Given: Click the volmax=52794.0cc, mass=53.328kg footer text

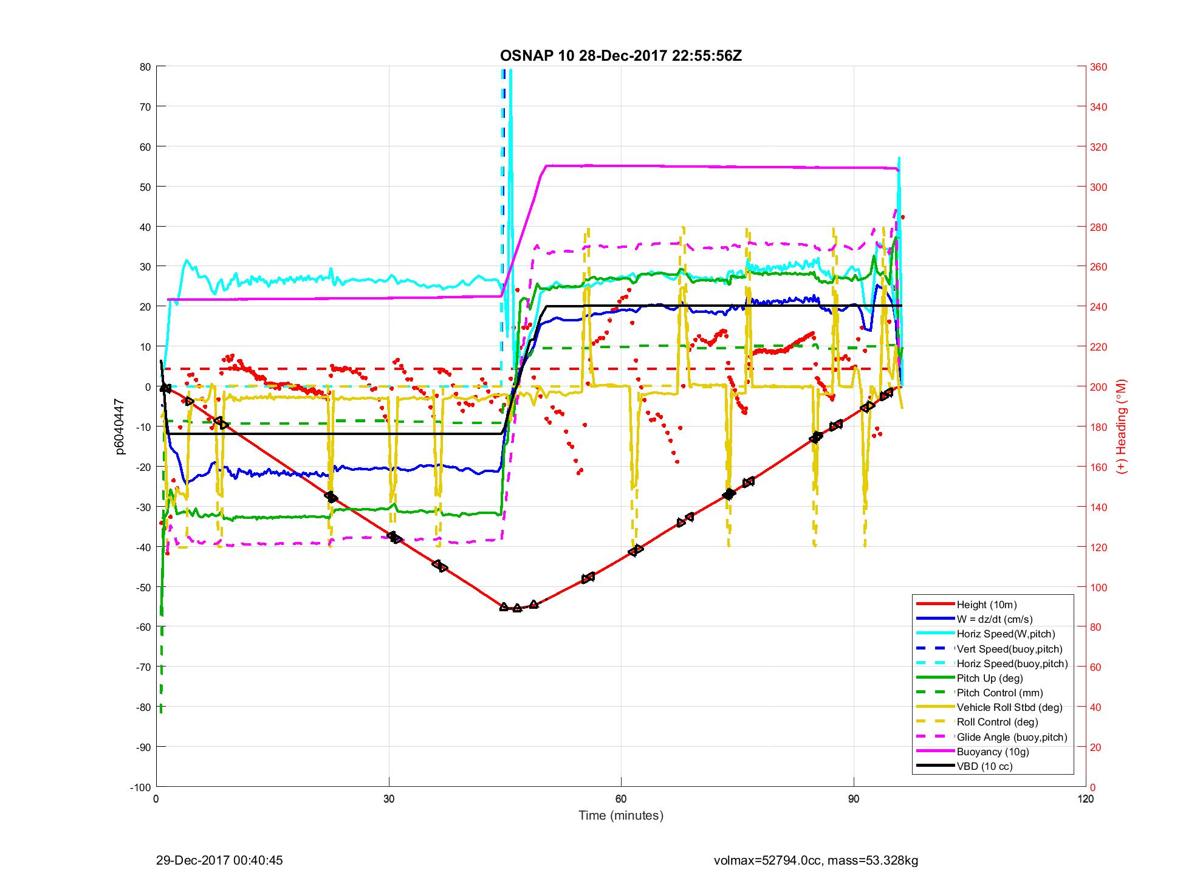Looking at the screenshot, I should [816, 860].
